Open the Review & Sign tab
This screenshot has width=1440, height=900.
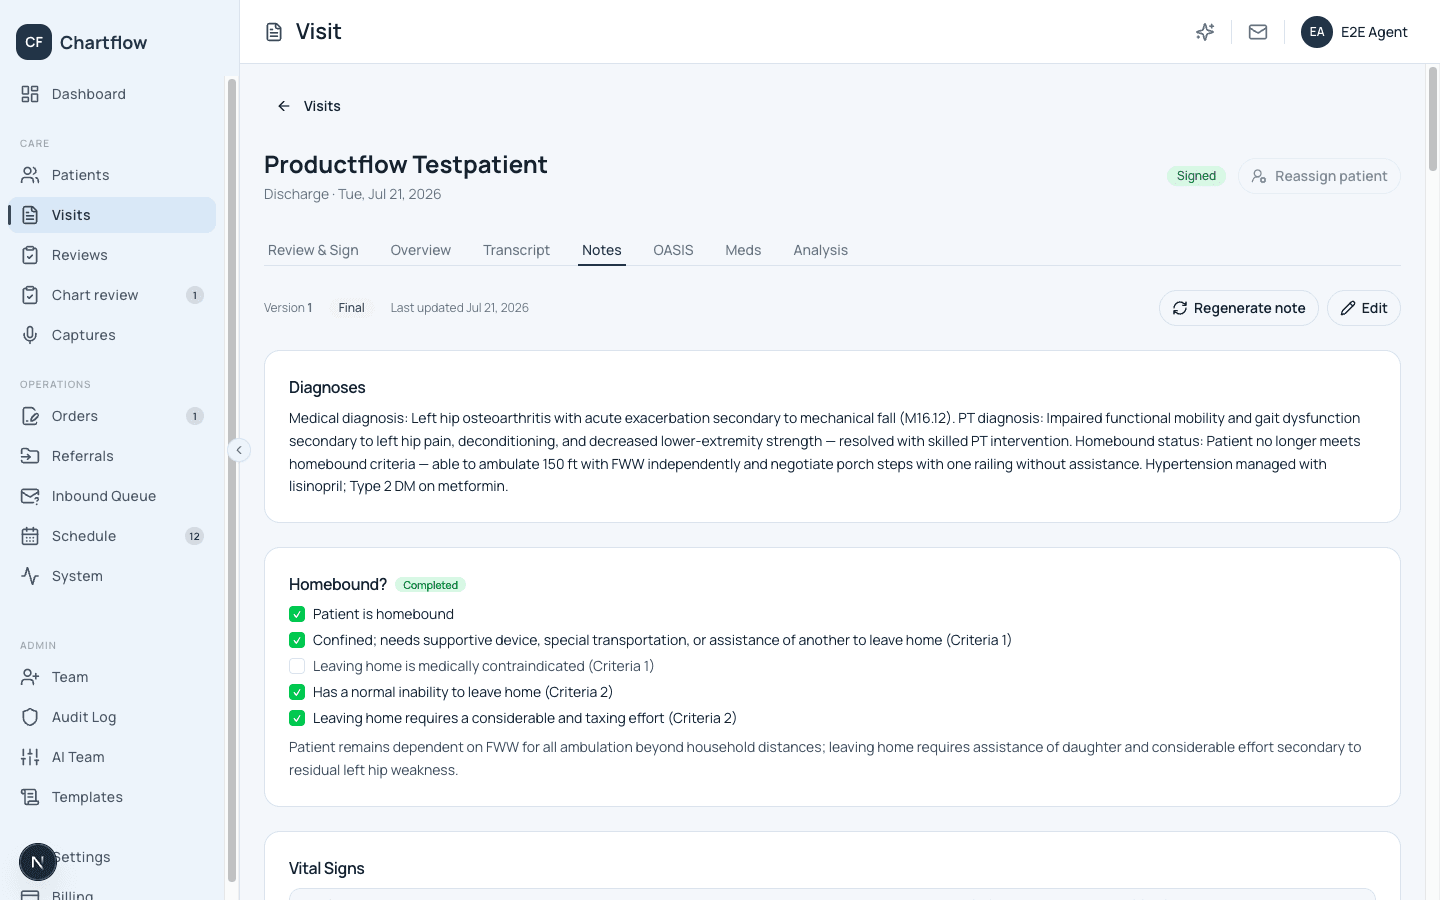pyautogui.click(x=313, y=250)
